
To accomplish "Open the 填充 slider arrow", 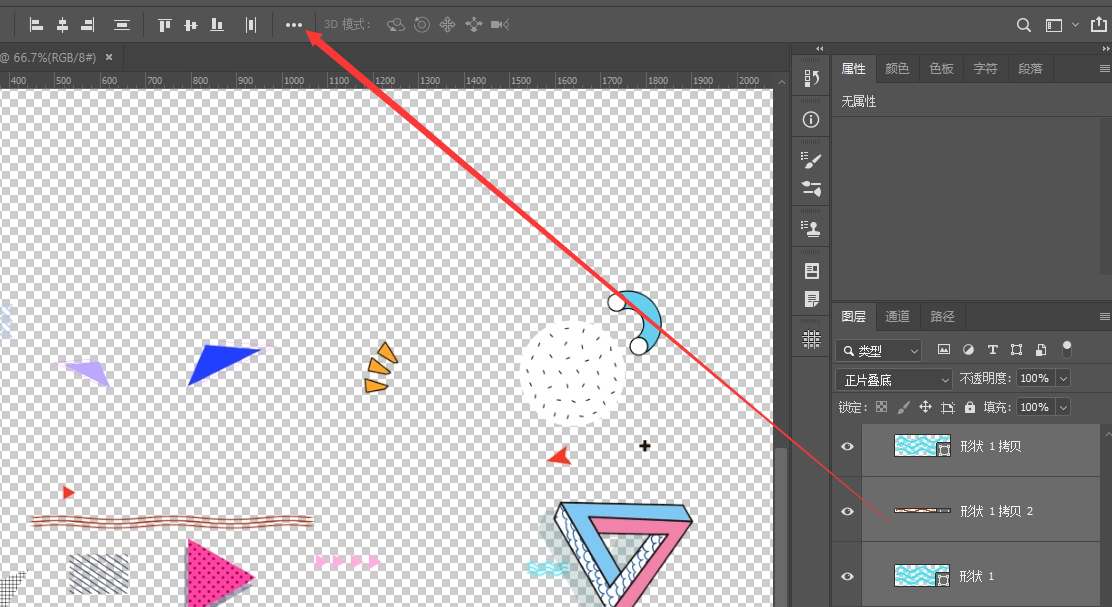I will (x=1063, y=408).
